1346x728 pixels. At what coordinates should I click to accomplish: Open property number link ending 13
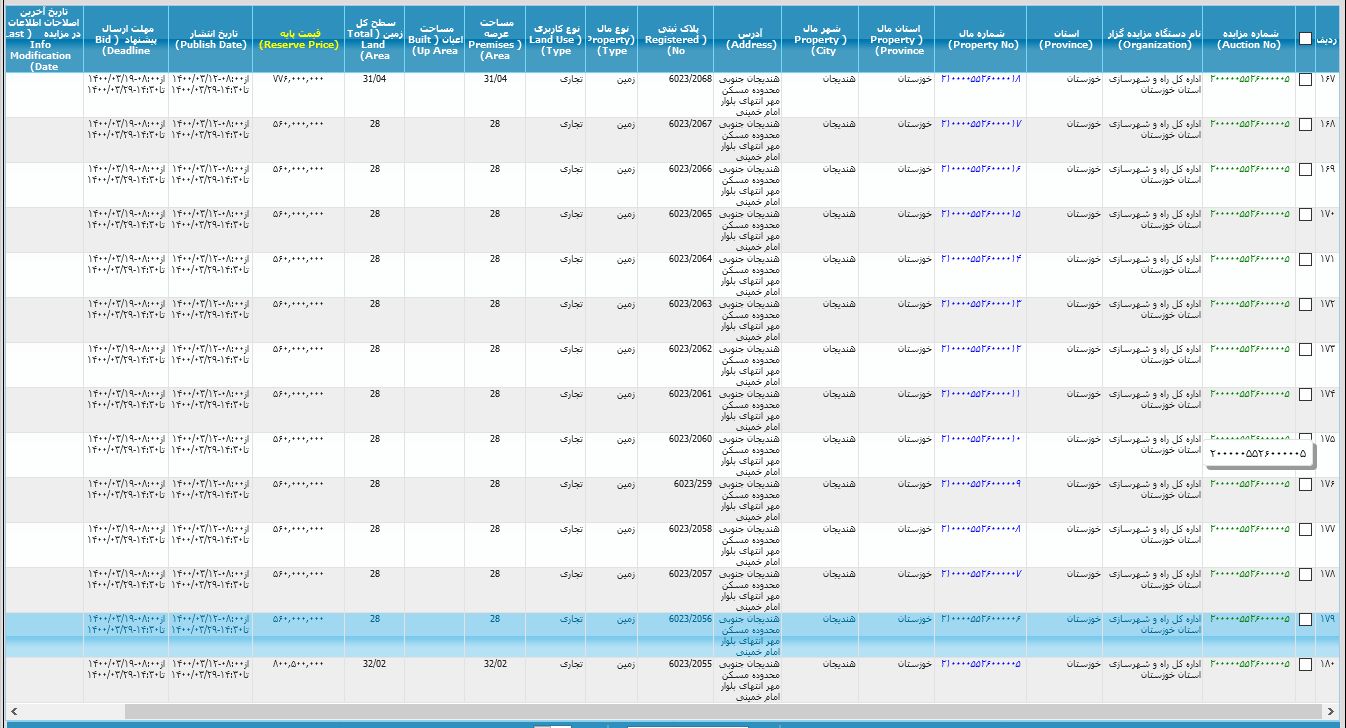[981, 304]
